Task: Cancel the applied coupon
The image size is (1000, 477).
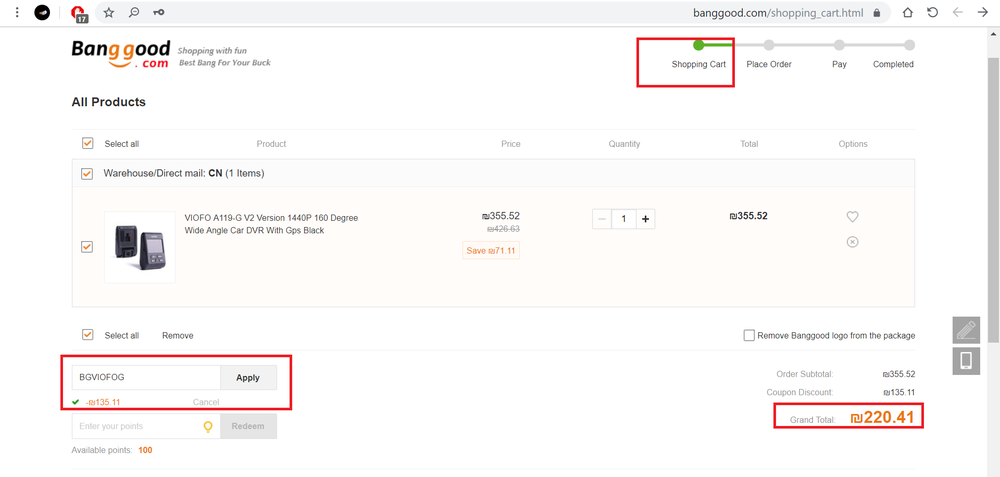Action: point(206,402)
